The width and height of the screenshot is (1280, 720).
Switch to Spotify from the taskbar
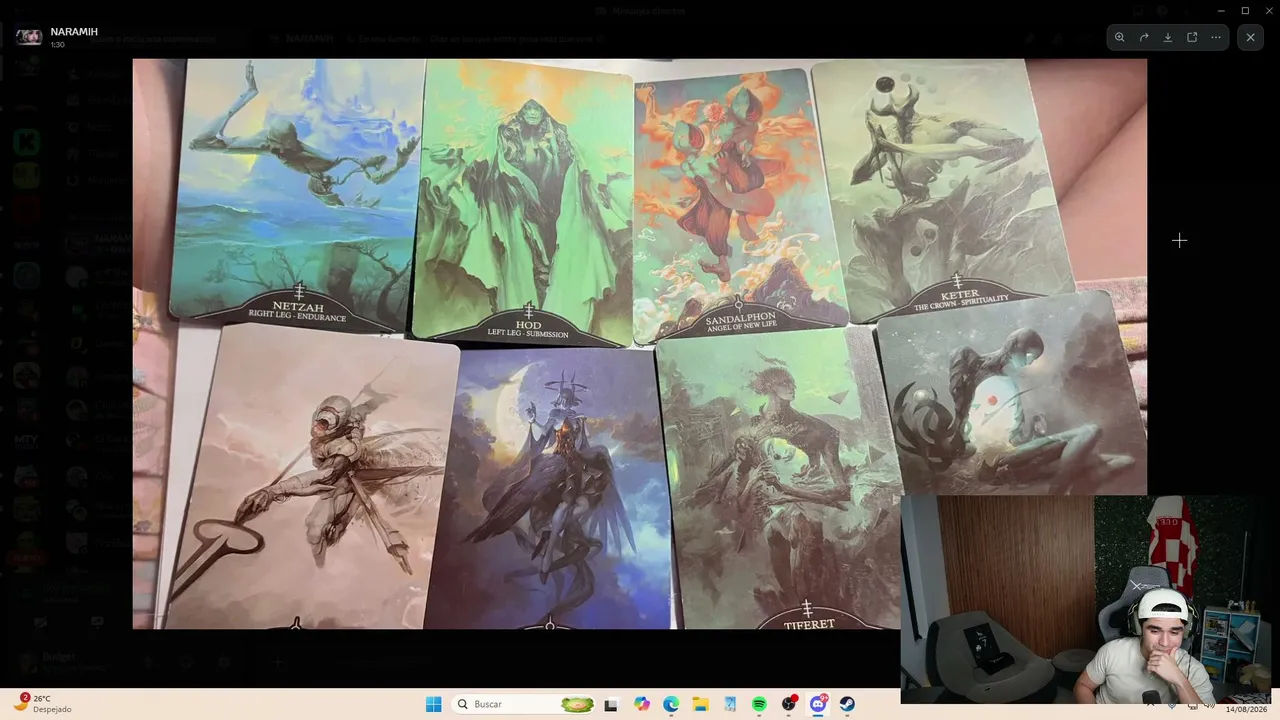(x=759, y=704)
